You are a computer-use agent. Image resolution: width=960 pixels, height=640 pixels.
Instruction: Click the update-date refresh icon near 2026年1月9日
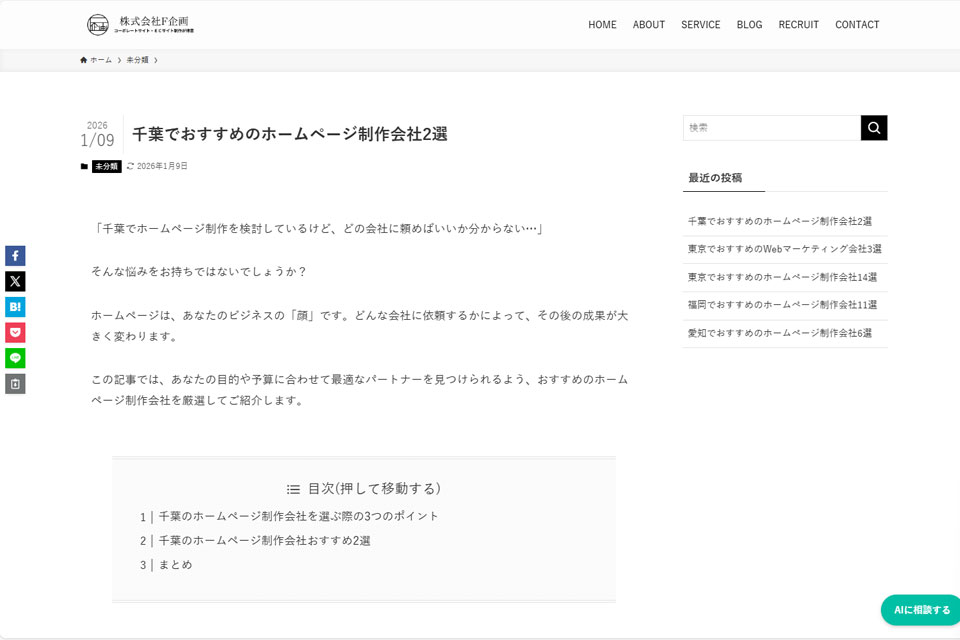[x=133, y=166]
